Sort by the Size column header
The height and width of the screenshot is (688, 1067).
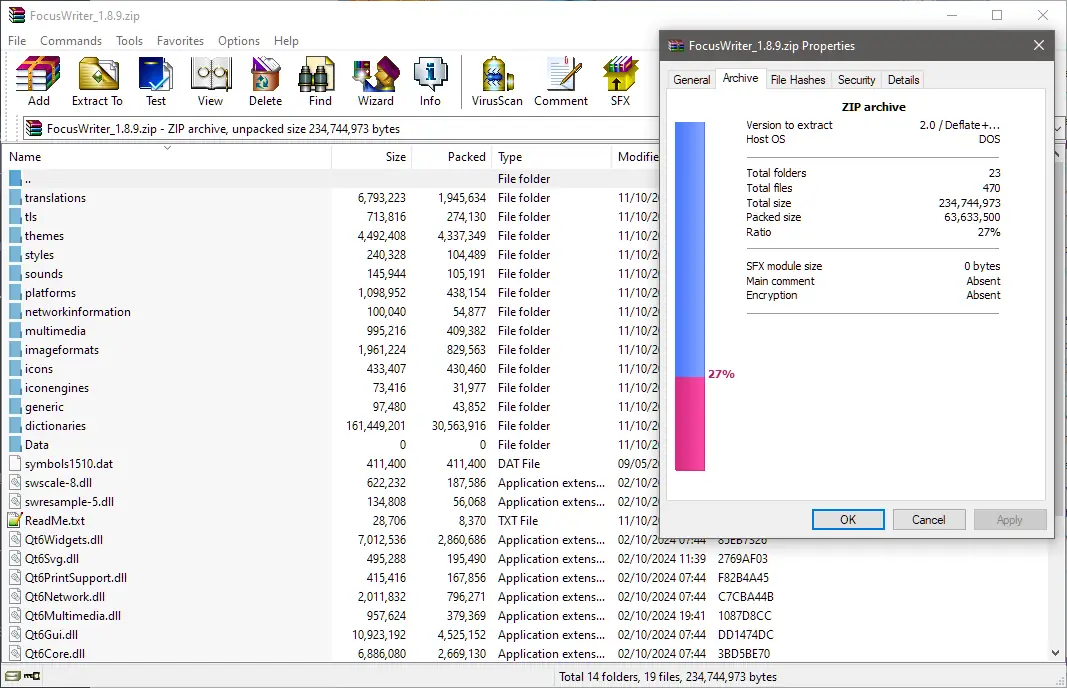coord(372,157)
